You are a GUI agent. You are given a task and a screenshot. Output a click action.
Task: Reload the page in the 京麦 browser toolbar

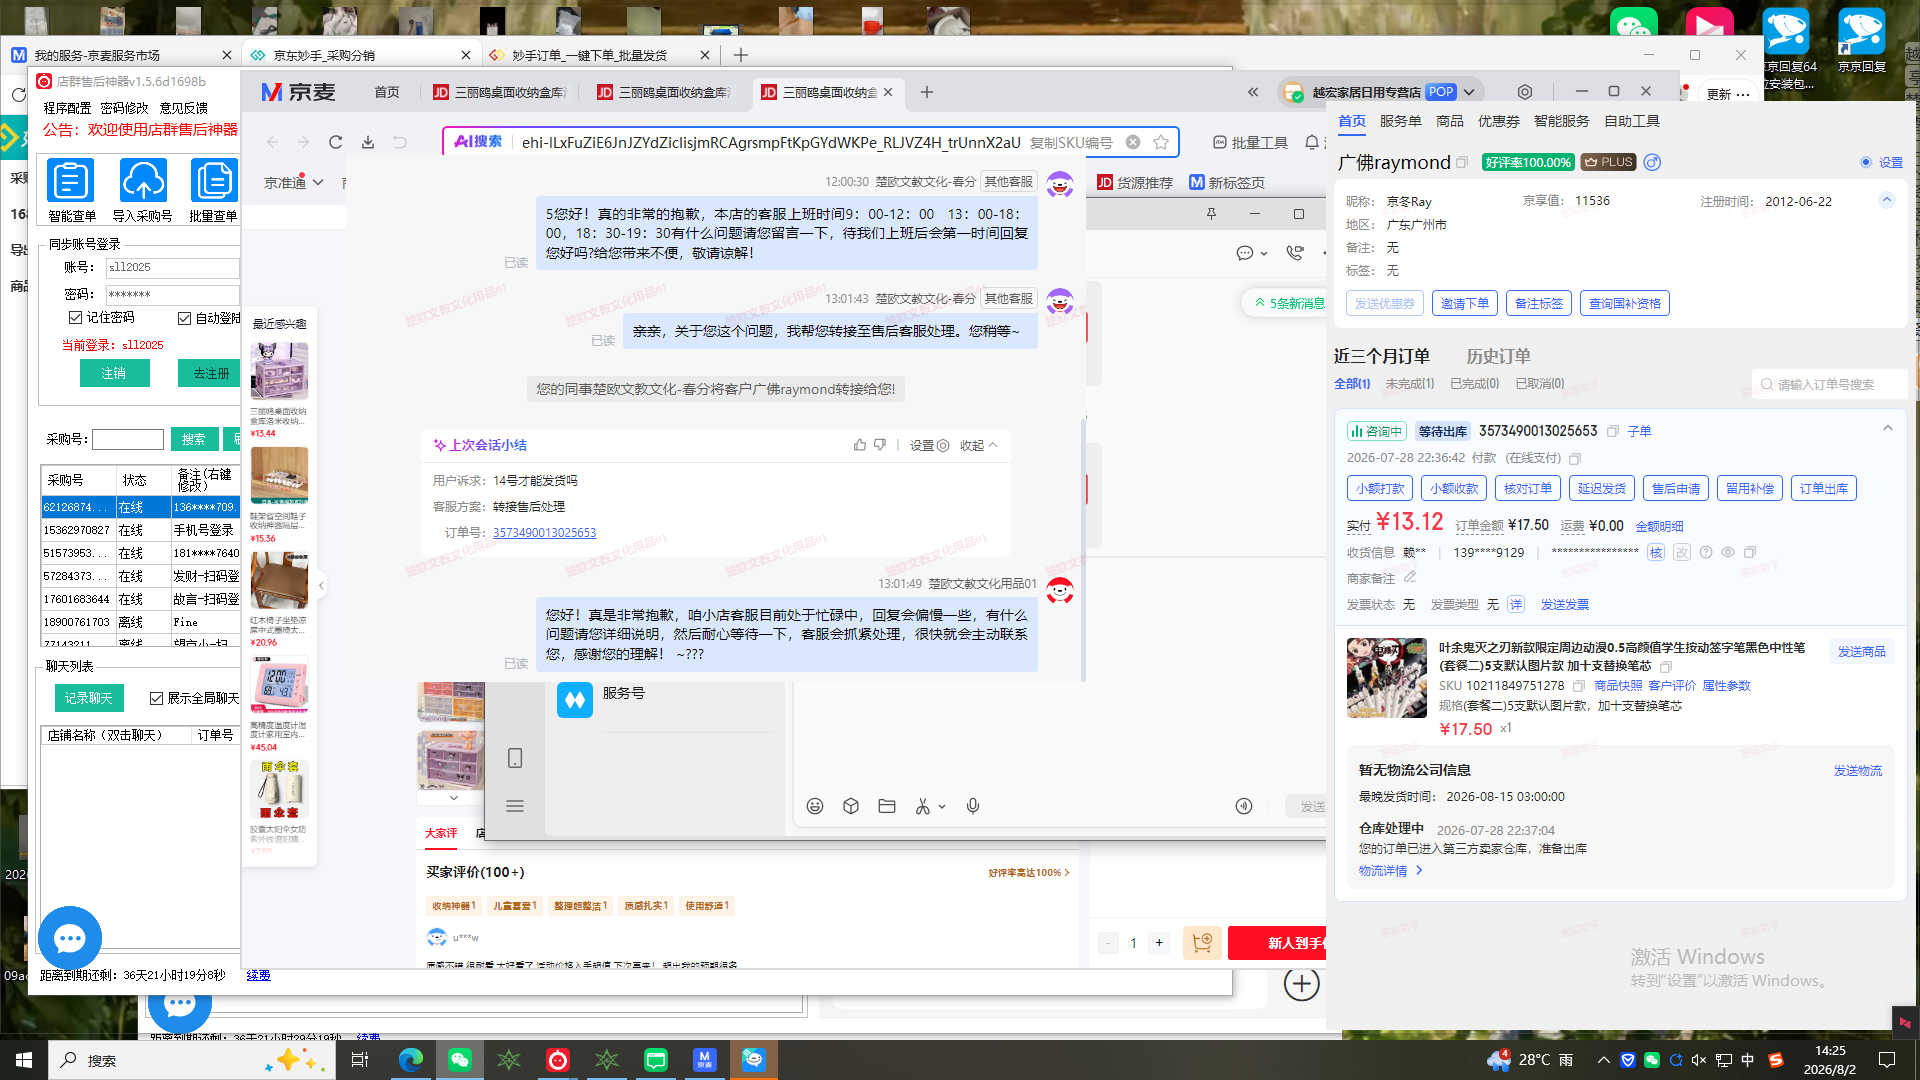point(336,143)
